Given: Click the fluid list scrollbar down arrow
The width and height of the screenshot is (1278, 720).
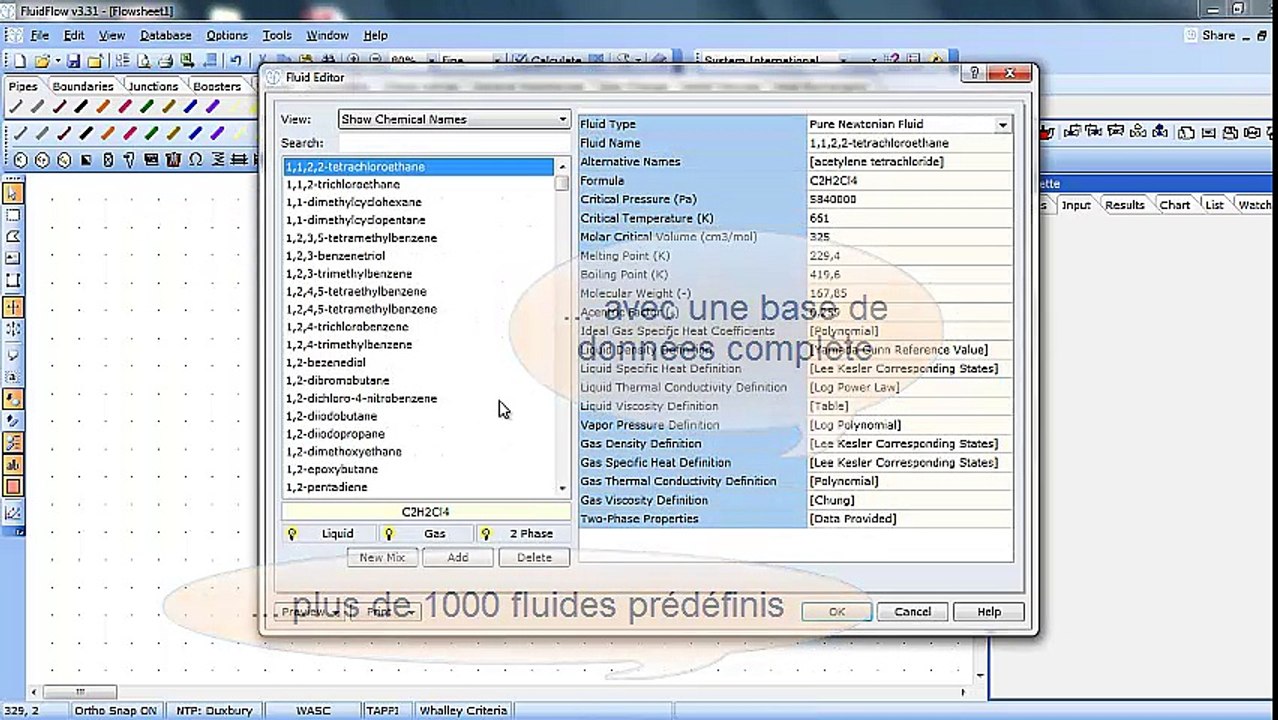Looking at the screenshot, I should 562,488.
